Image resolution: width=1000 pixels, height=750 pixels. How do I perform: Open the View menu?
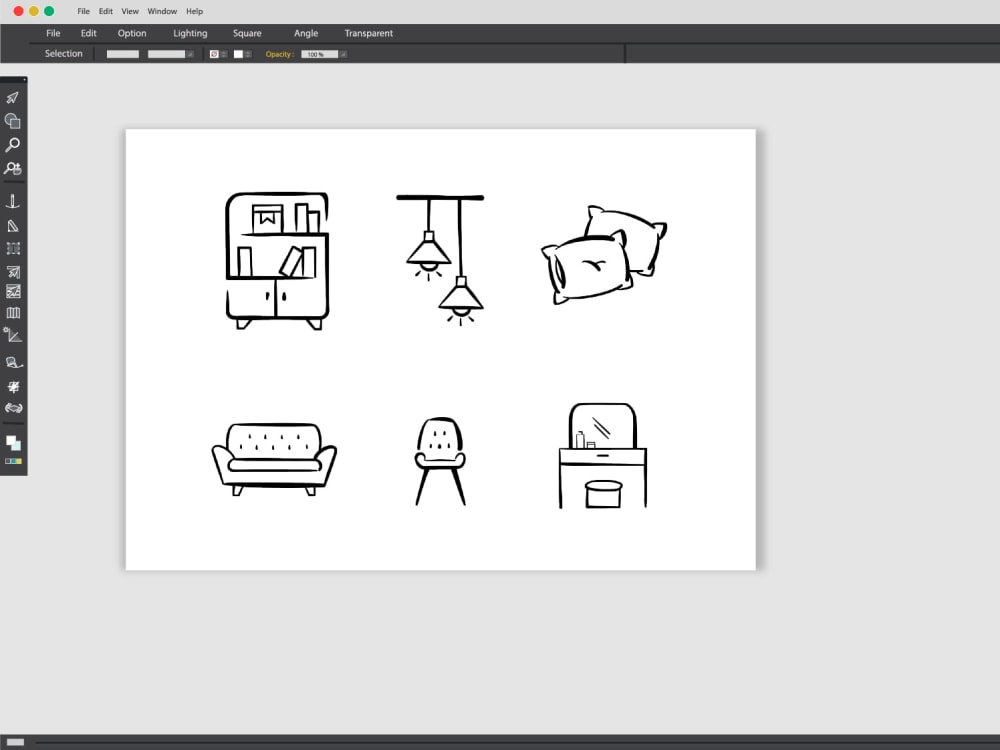click(x=130, y=11)
